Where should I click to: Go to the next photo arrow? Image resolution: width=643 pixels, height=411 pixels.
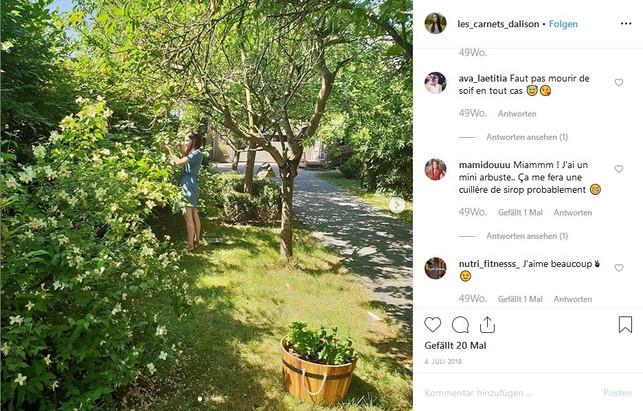coord(397,205)
